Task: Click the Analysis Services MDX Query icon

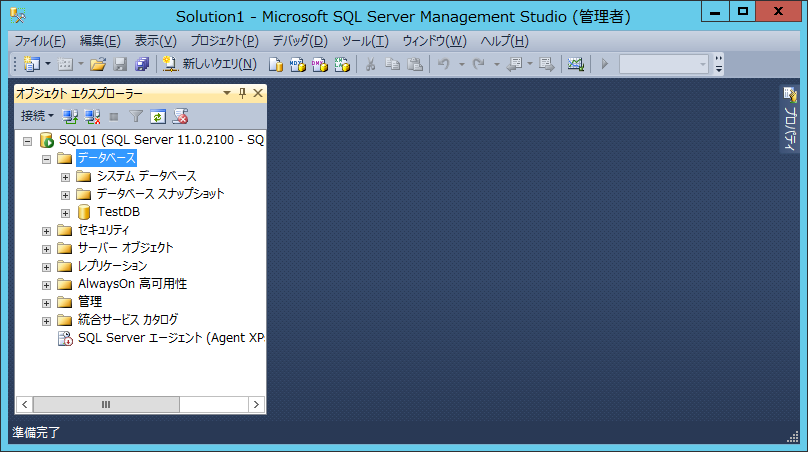Action: point(297,64)
